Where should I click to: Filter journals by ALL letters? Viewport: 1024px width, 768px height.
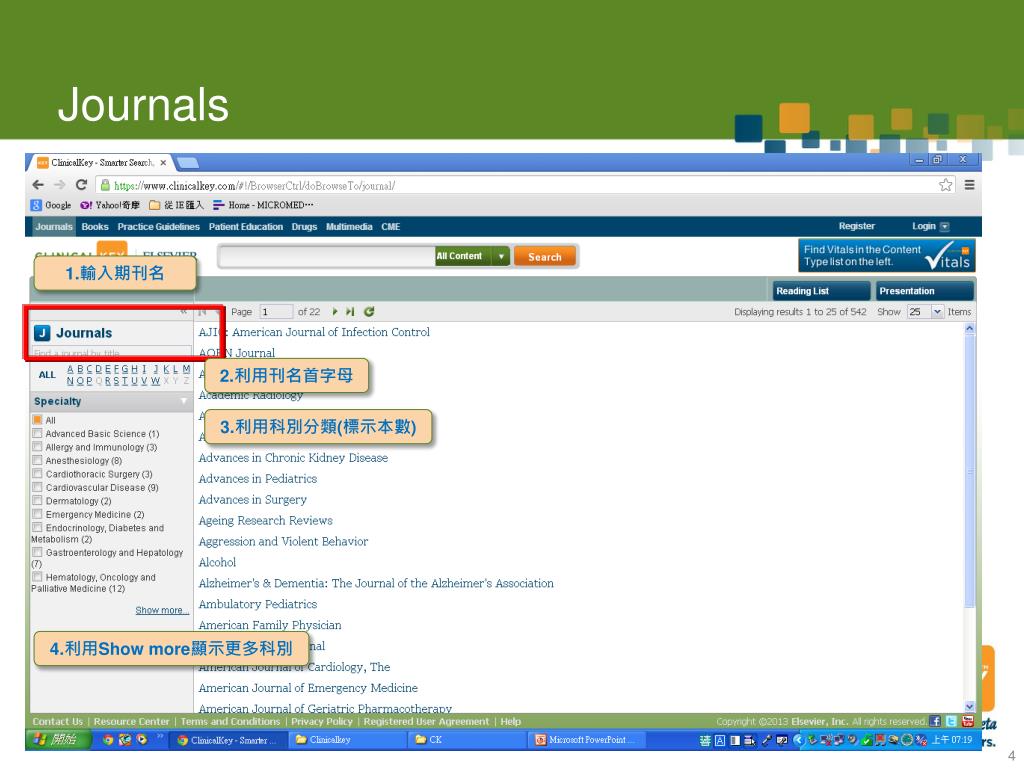47,375
